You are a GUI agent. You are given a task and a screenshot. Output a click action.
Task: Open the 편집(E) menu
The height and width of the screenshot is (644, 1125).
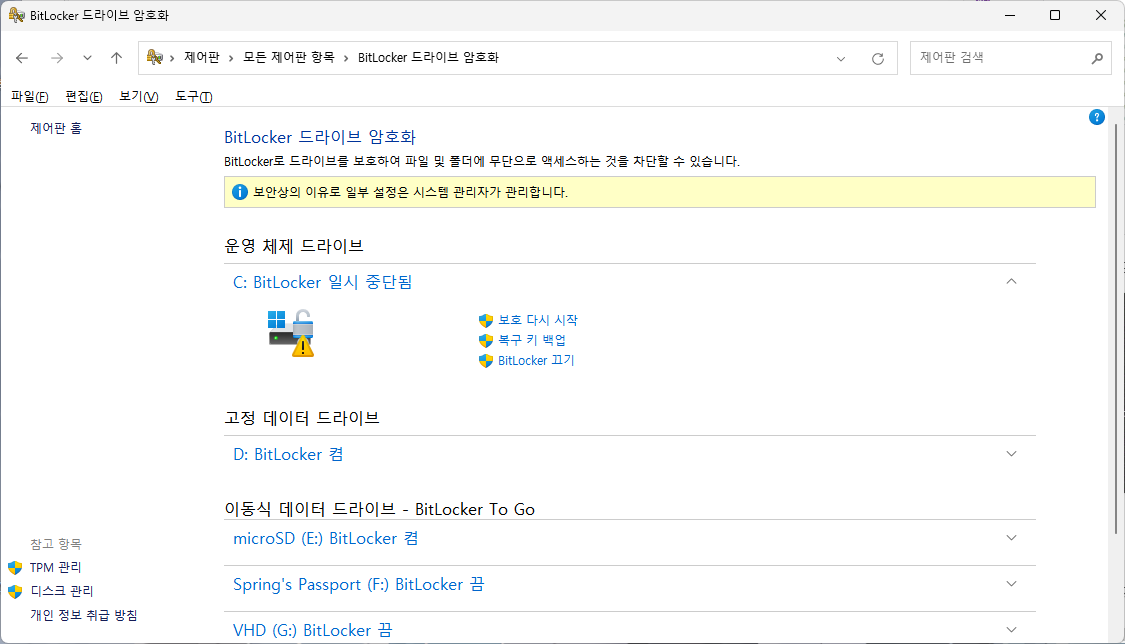point(83,97)
